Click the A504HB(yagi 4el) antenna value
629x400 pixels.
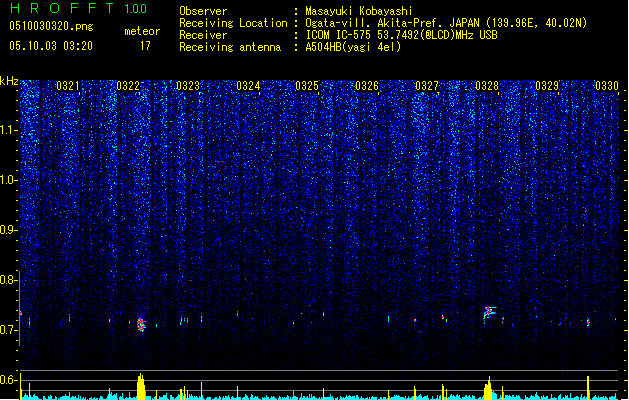coord(353,47)
